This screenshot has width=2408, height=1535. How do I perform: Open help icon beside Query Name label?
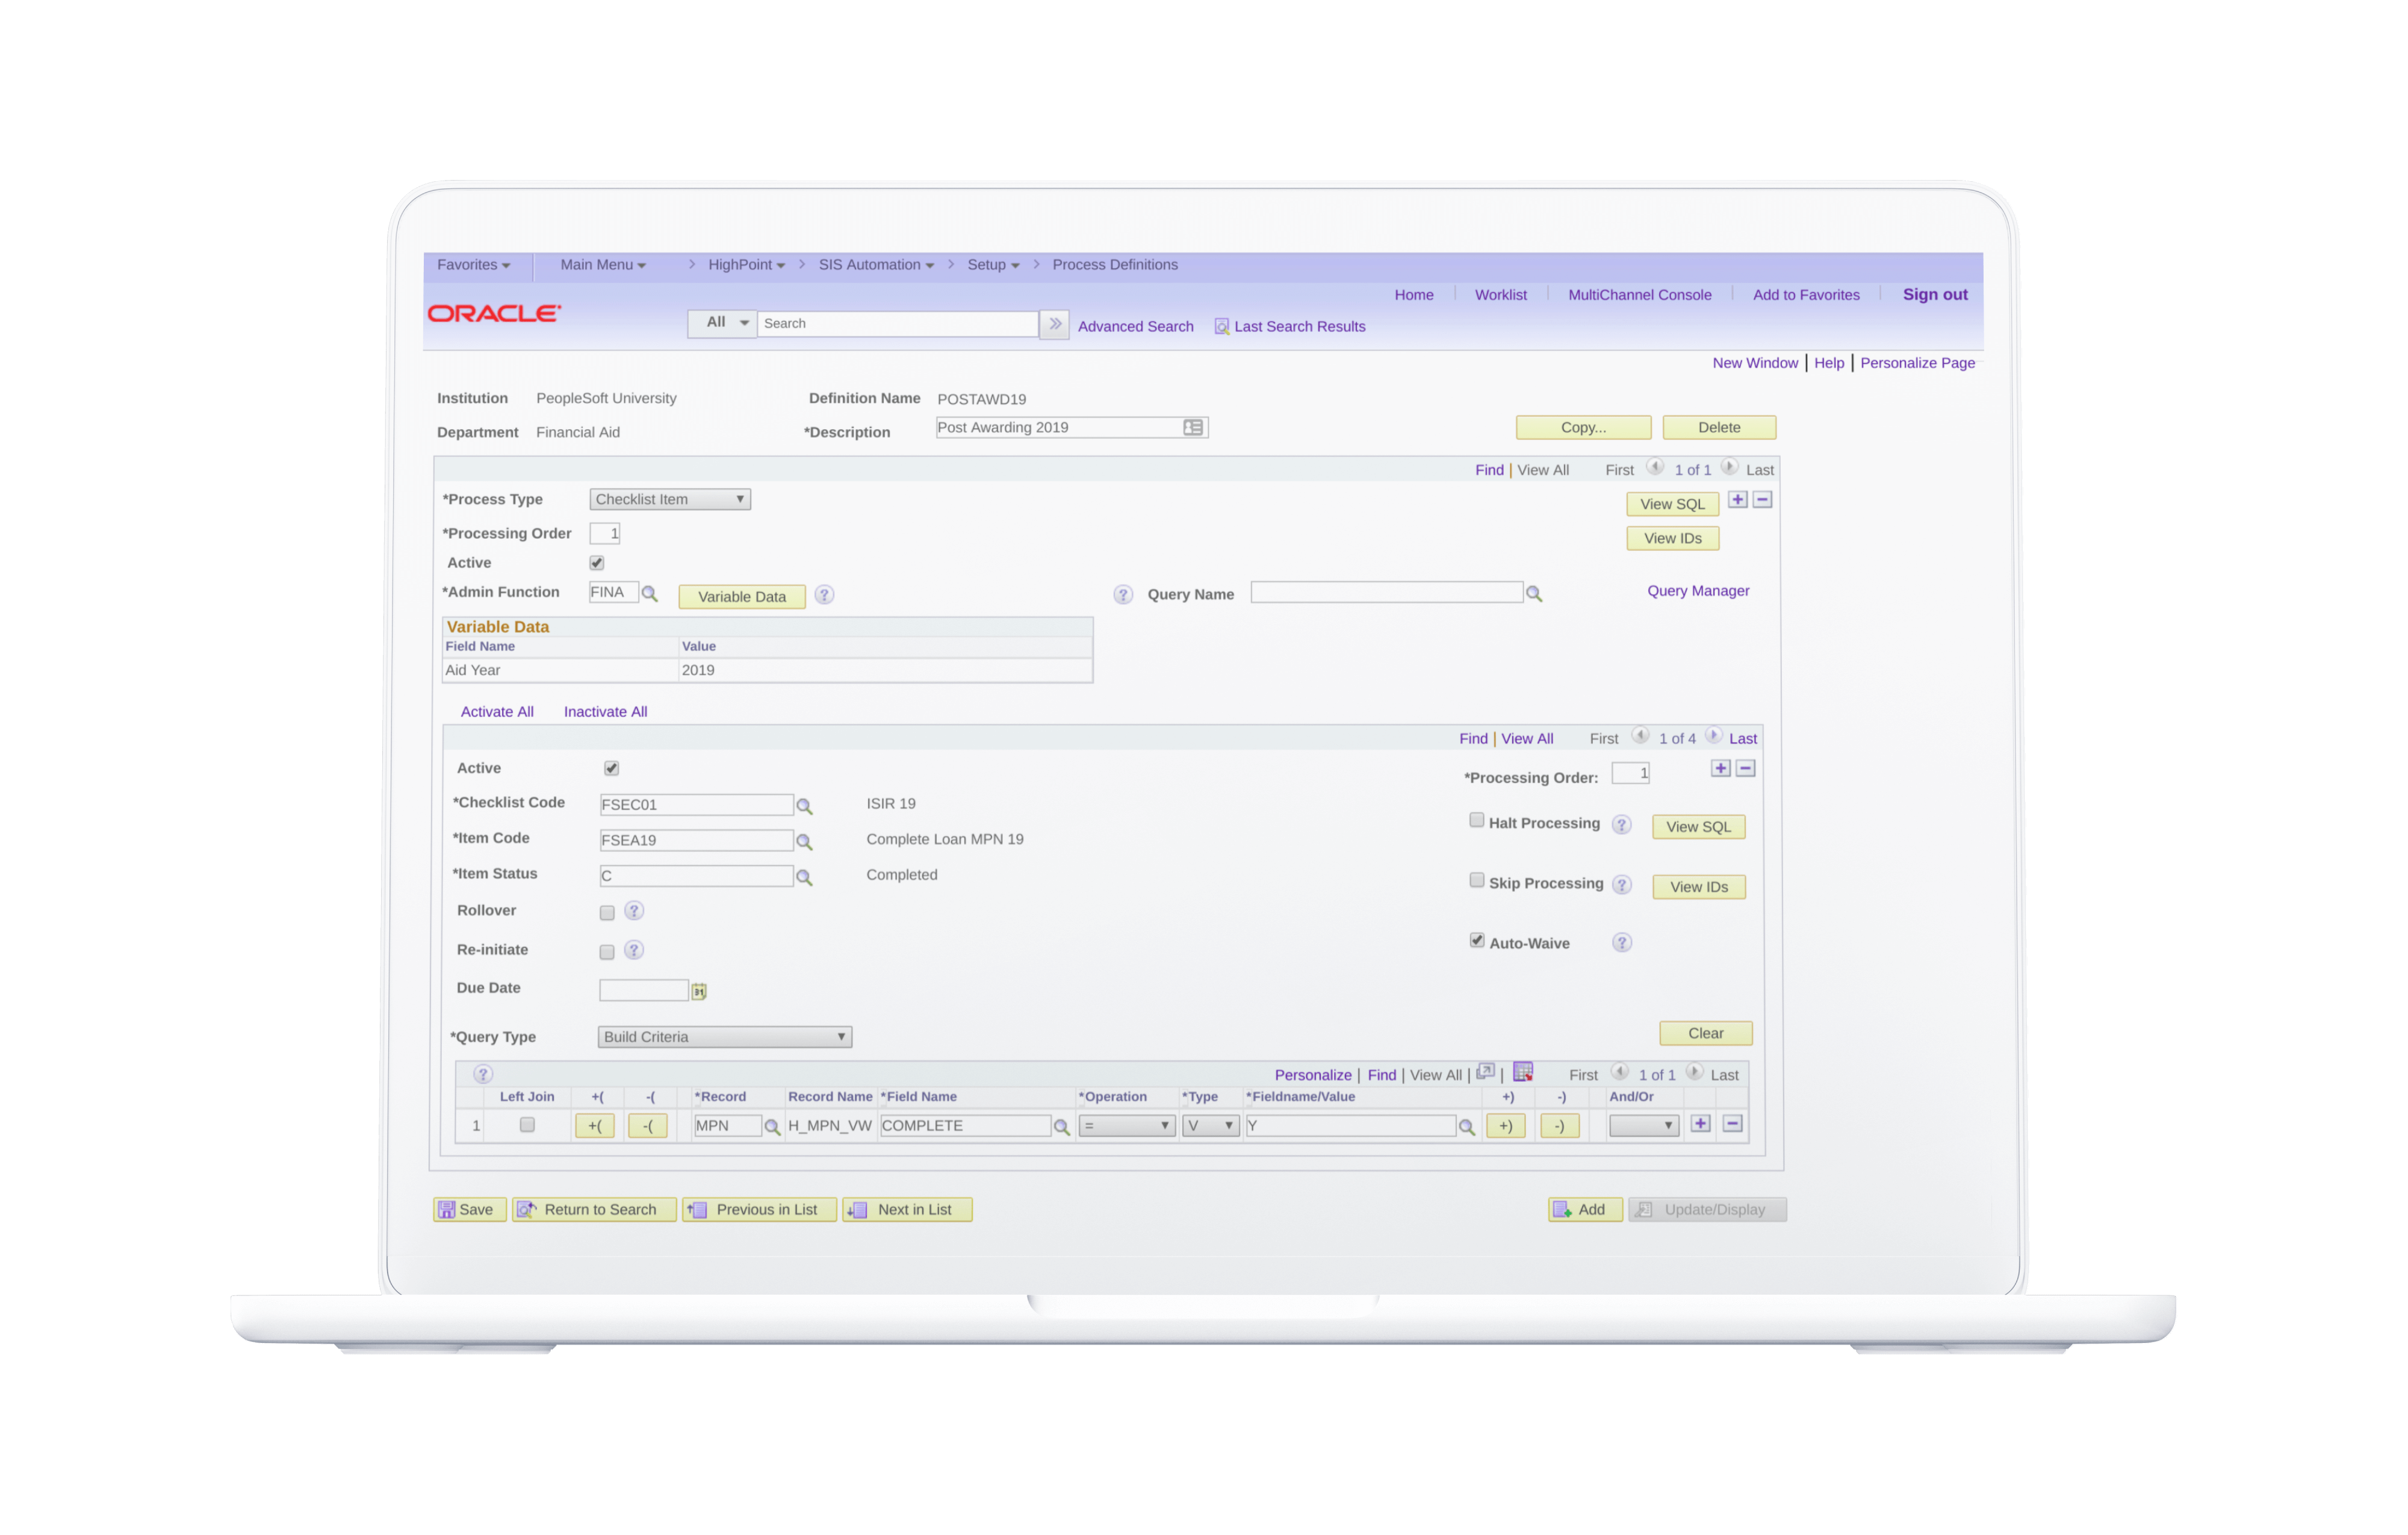coord(1123,595)
